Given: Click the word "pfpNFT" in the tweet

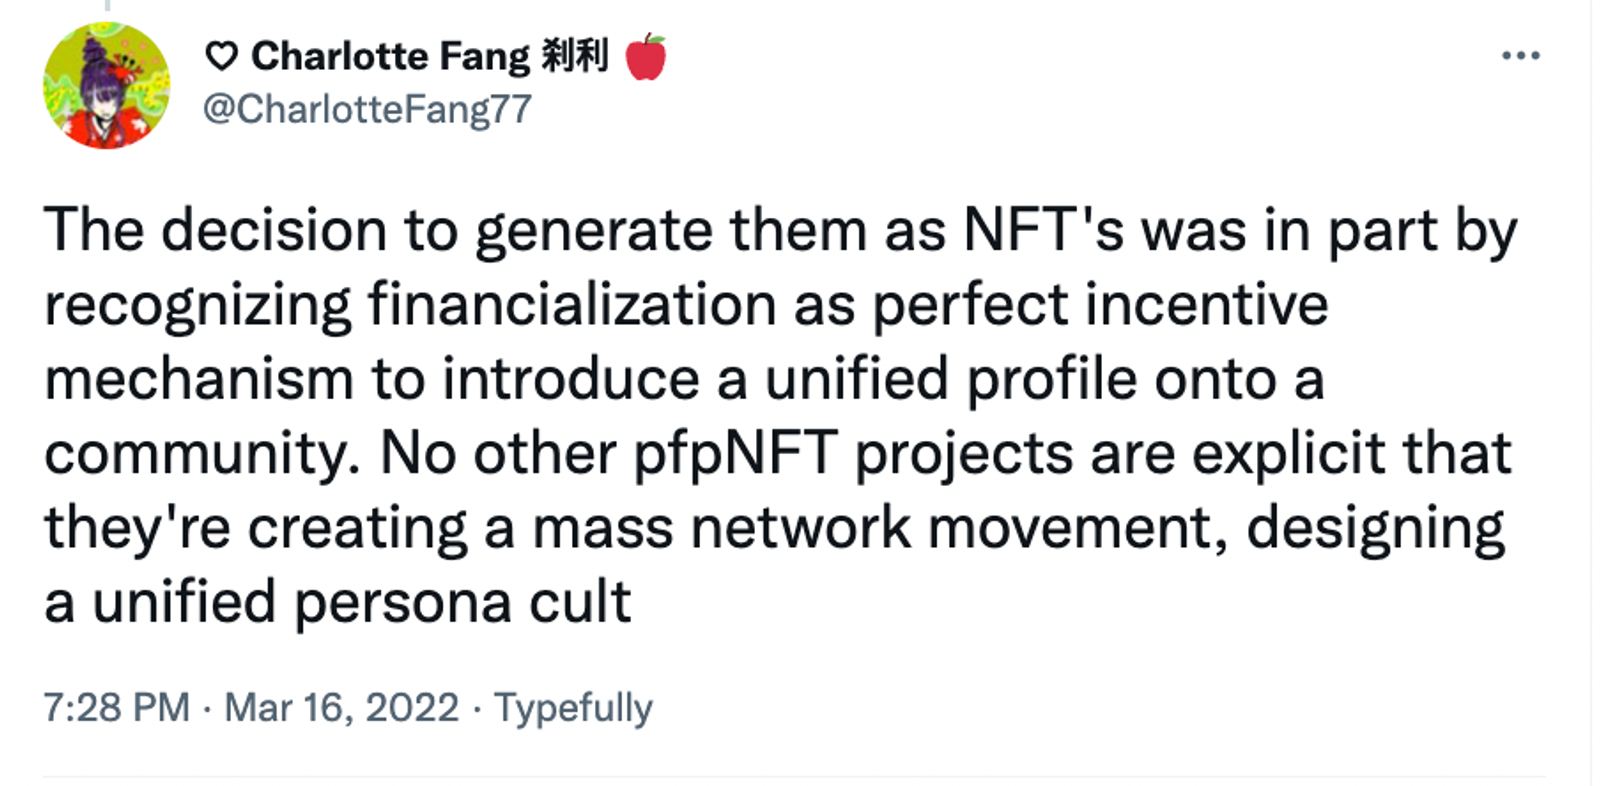Looking at the screenshot, I should pos(736,456).
